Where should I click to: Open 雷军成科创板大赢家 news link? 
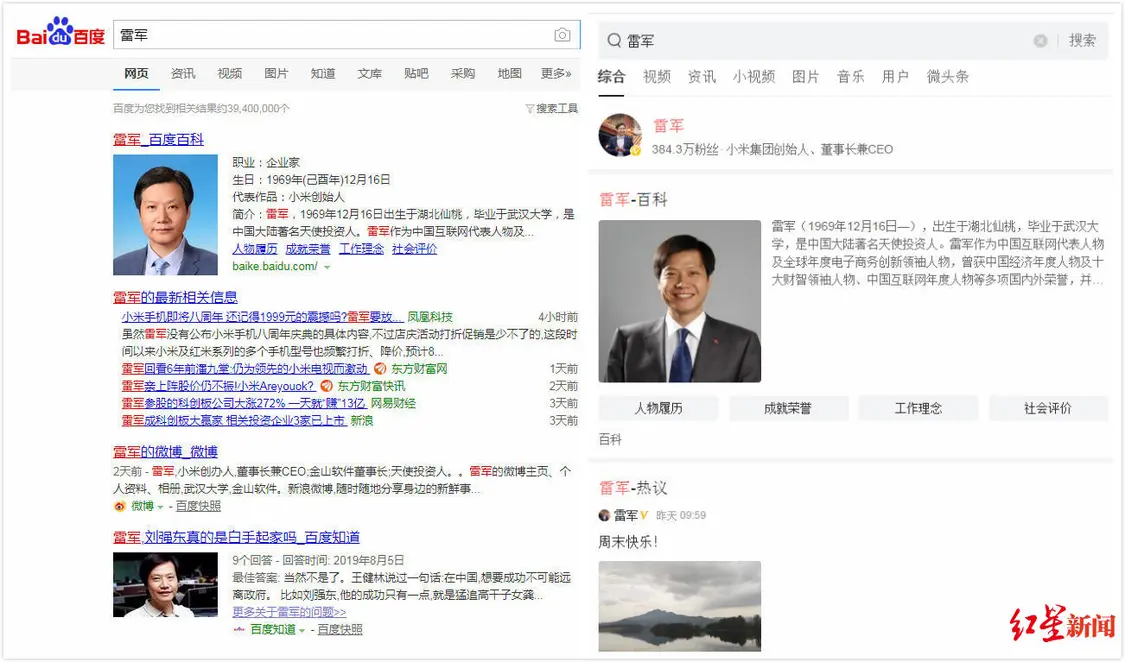click(233, 420)
